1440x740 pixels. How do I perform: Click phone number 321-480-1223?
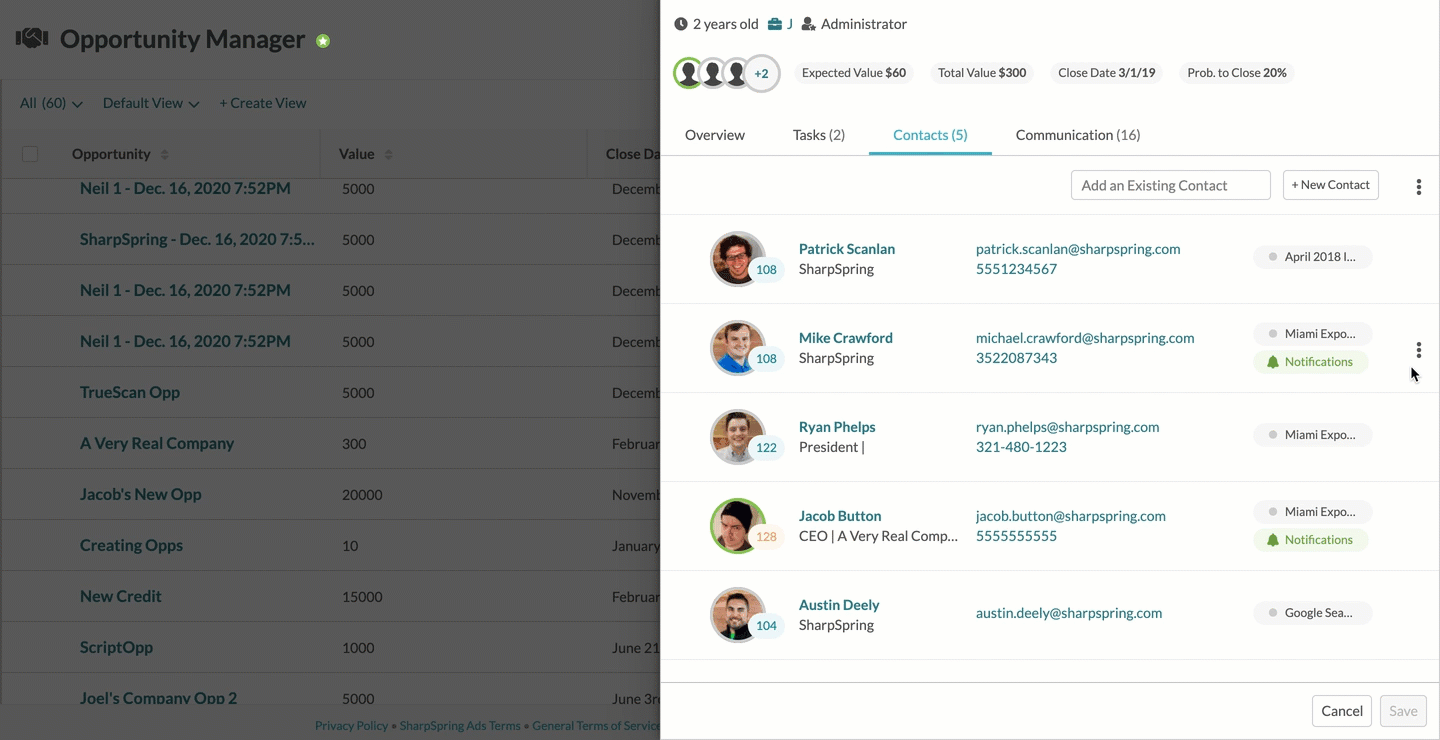click(x=1021, y=447)
